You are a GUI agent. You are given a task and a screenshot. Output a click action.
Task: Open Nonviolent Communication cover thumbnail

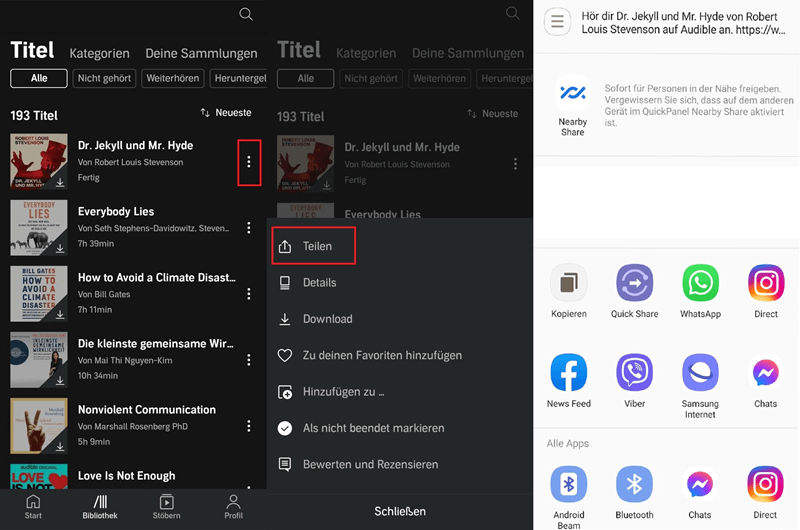pyautogui.click(x=39, y=426)
